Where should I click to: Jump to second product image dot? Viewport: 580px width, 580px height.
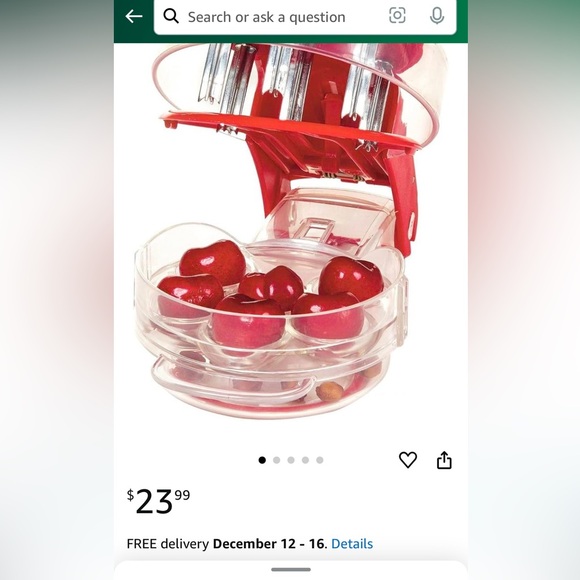coord(276,460)
